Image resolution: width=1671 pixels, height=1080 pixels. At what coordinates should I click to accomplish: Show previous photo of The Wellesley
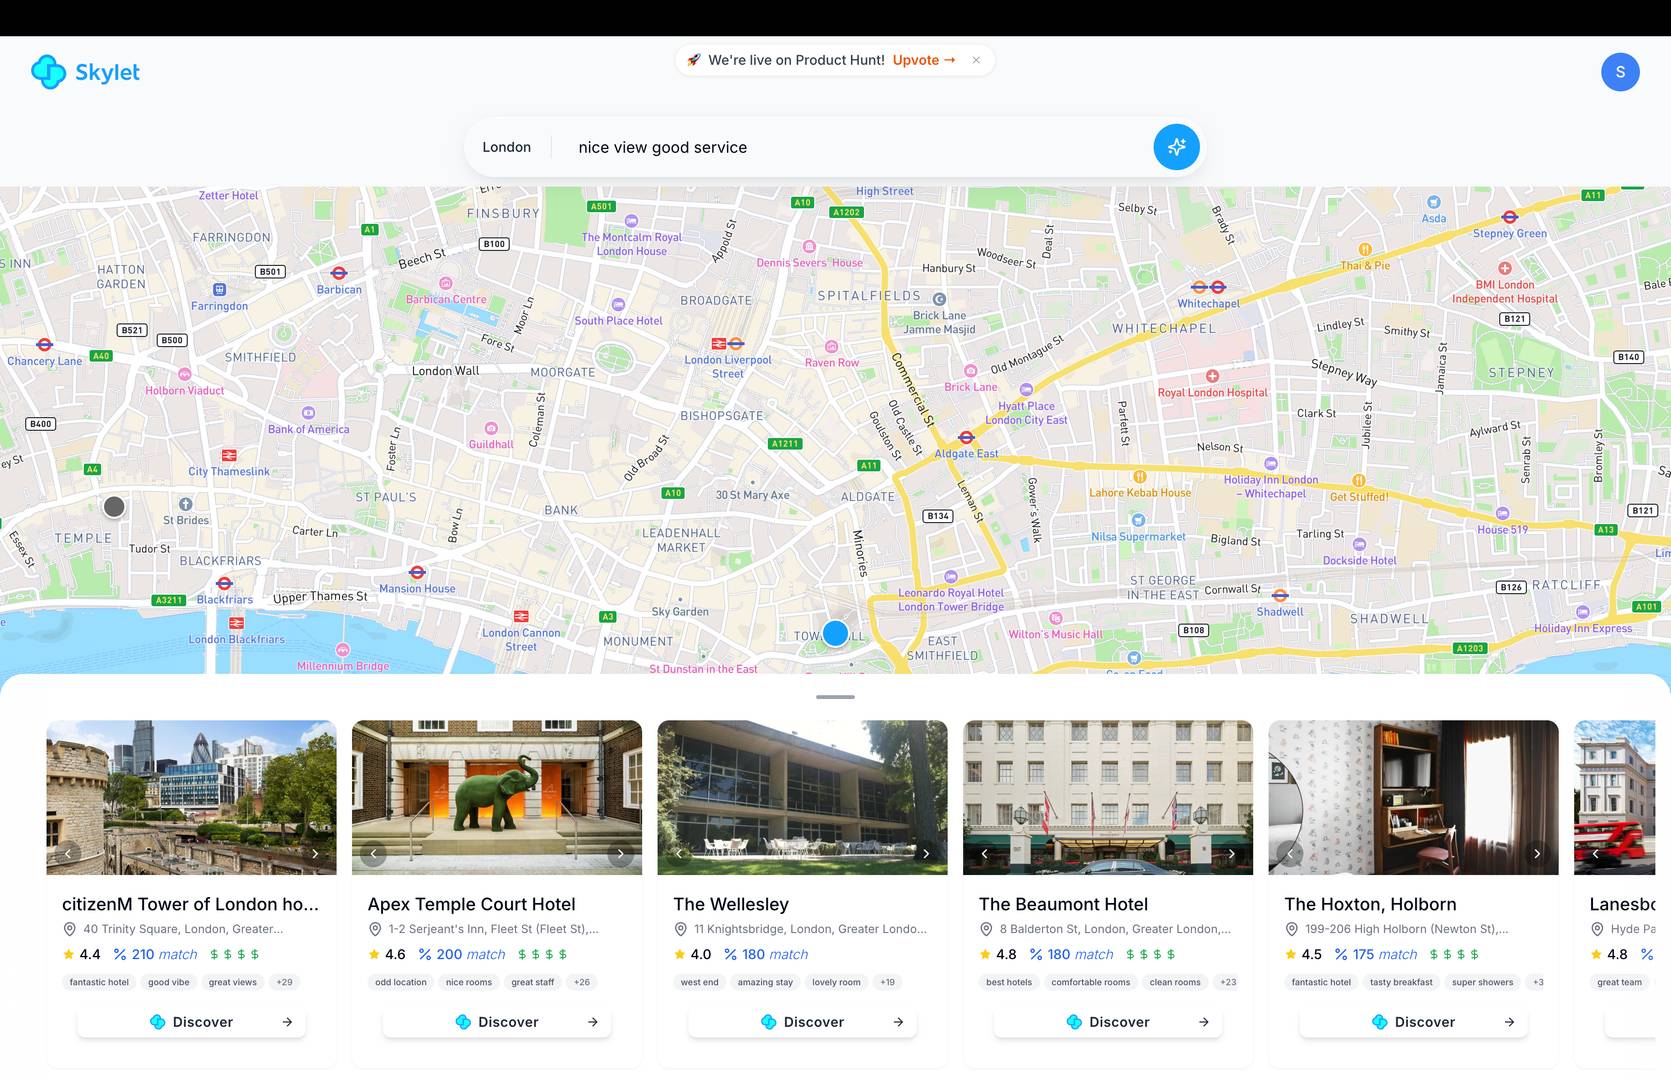coord(679,854)
